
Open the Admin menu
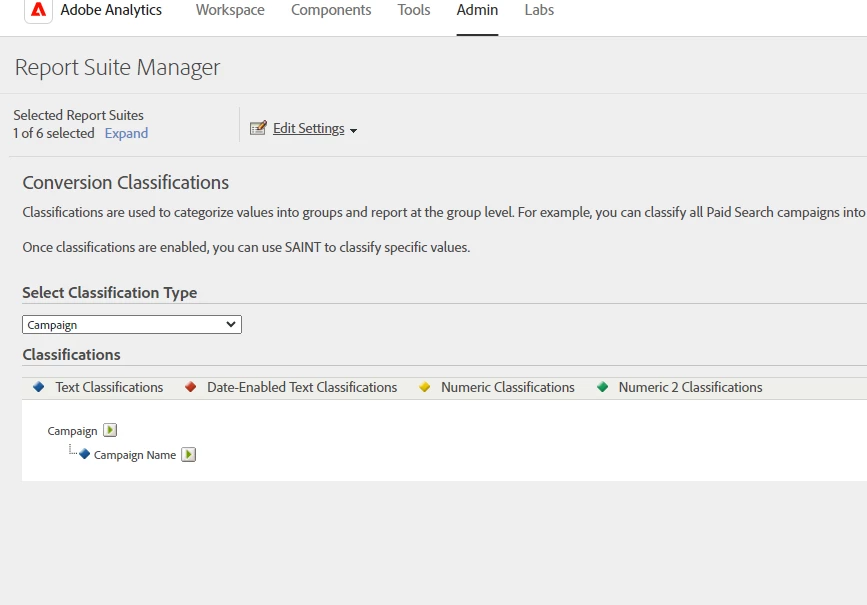477,10
